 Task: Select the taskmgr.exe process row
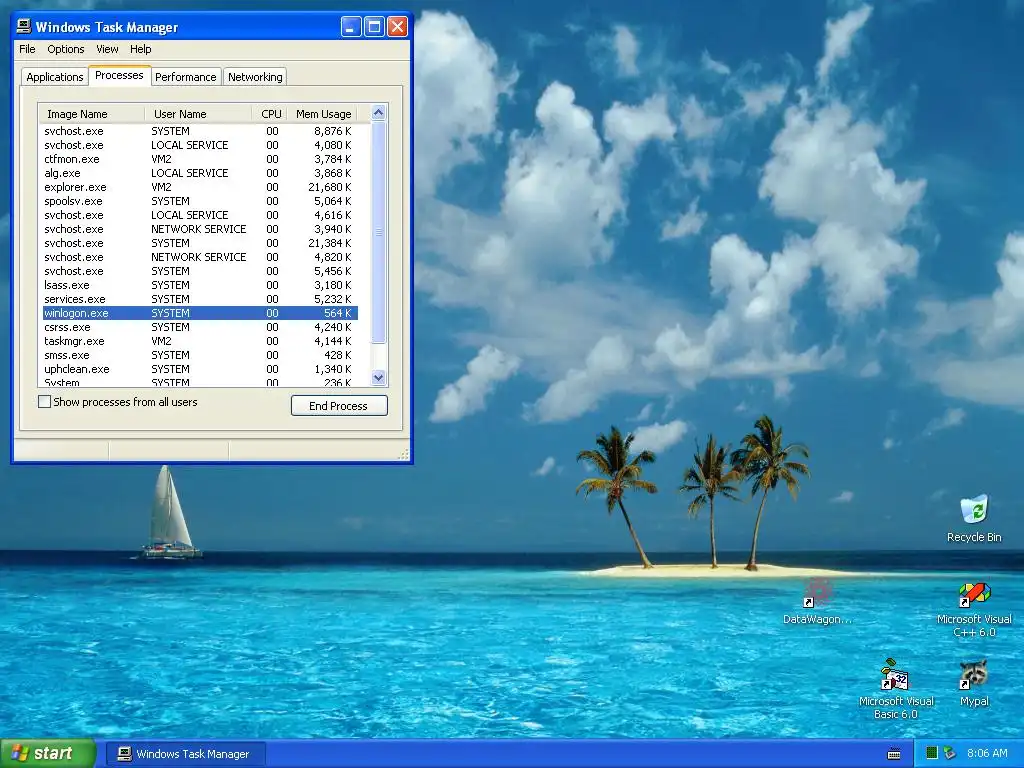point(200,341)
